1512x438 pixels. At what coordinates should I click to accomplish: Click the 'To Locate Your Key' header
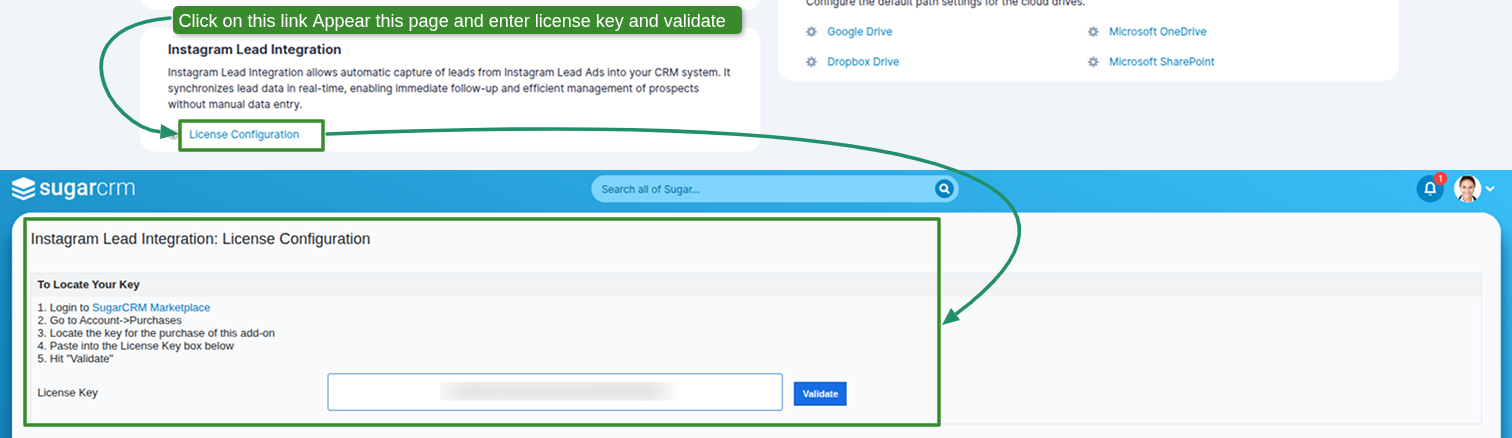tap(89, 285)
